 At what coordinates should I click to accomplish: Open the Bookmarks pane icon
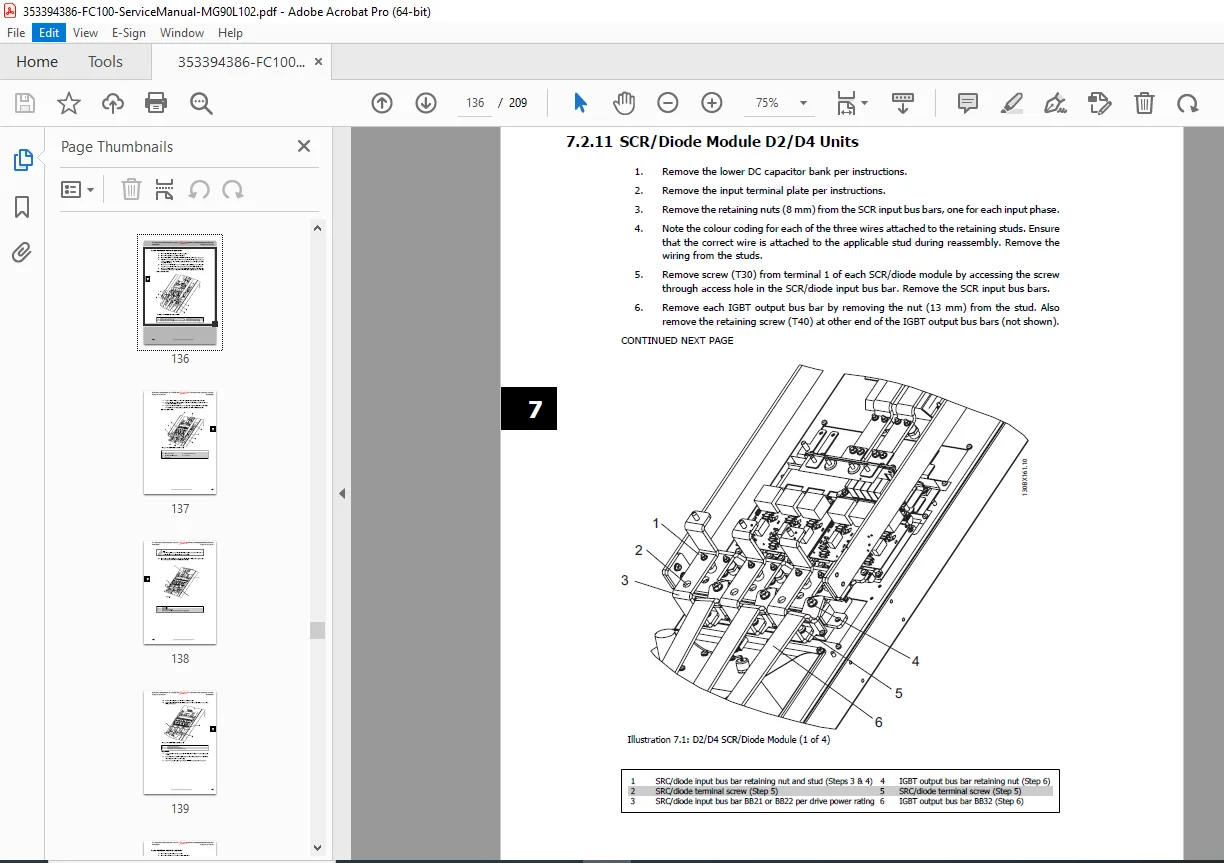[22, 207]
